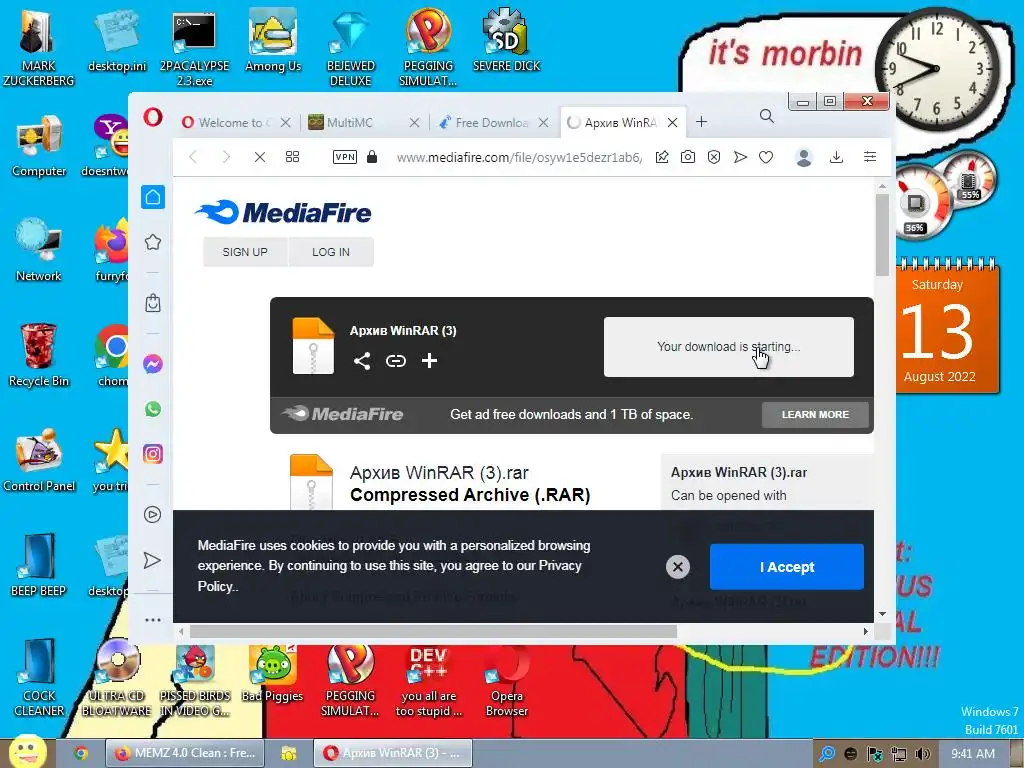
Task: Click taskbar file explorer folder icon
Action: point(289,753)
